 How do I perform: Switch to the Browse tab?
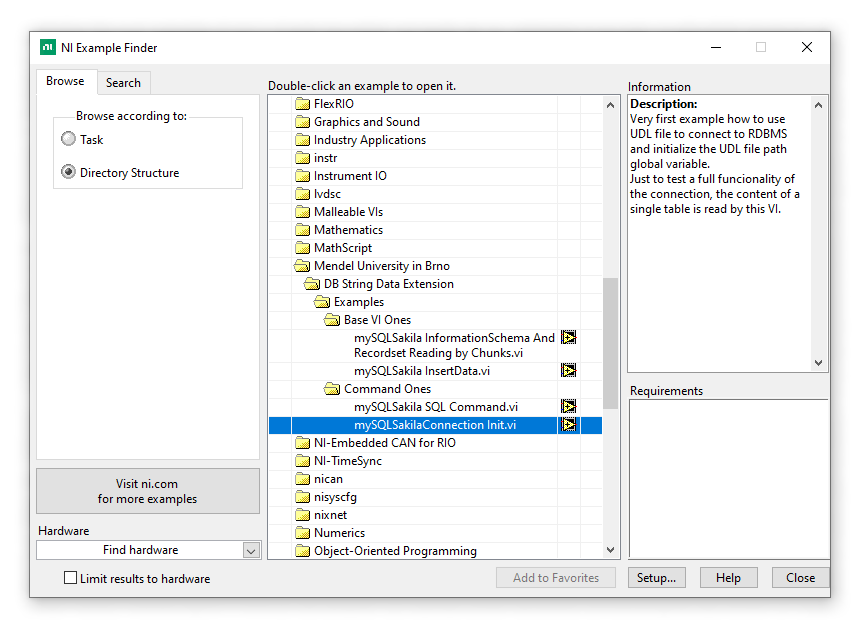point(65,82)
